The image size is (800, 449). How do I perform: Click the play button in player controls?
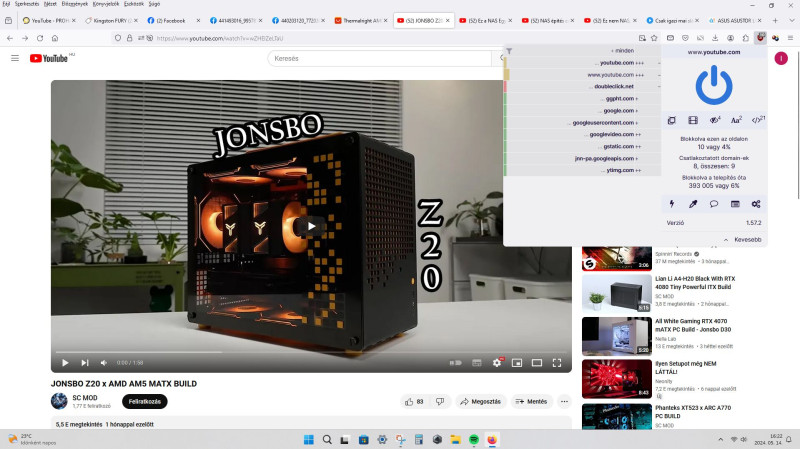point(65,363)
